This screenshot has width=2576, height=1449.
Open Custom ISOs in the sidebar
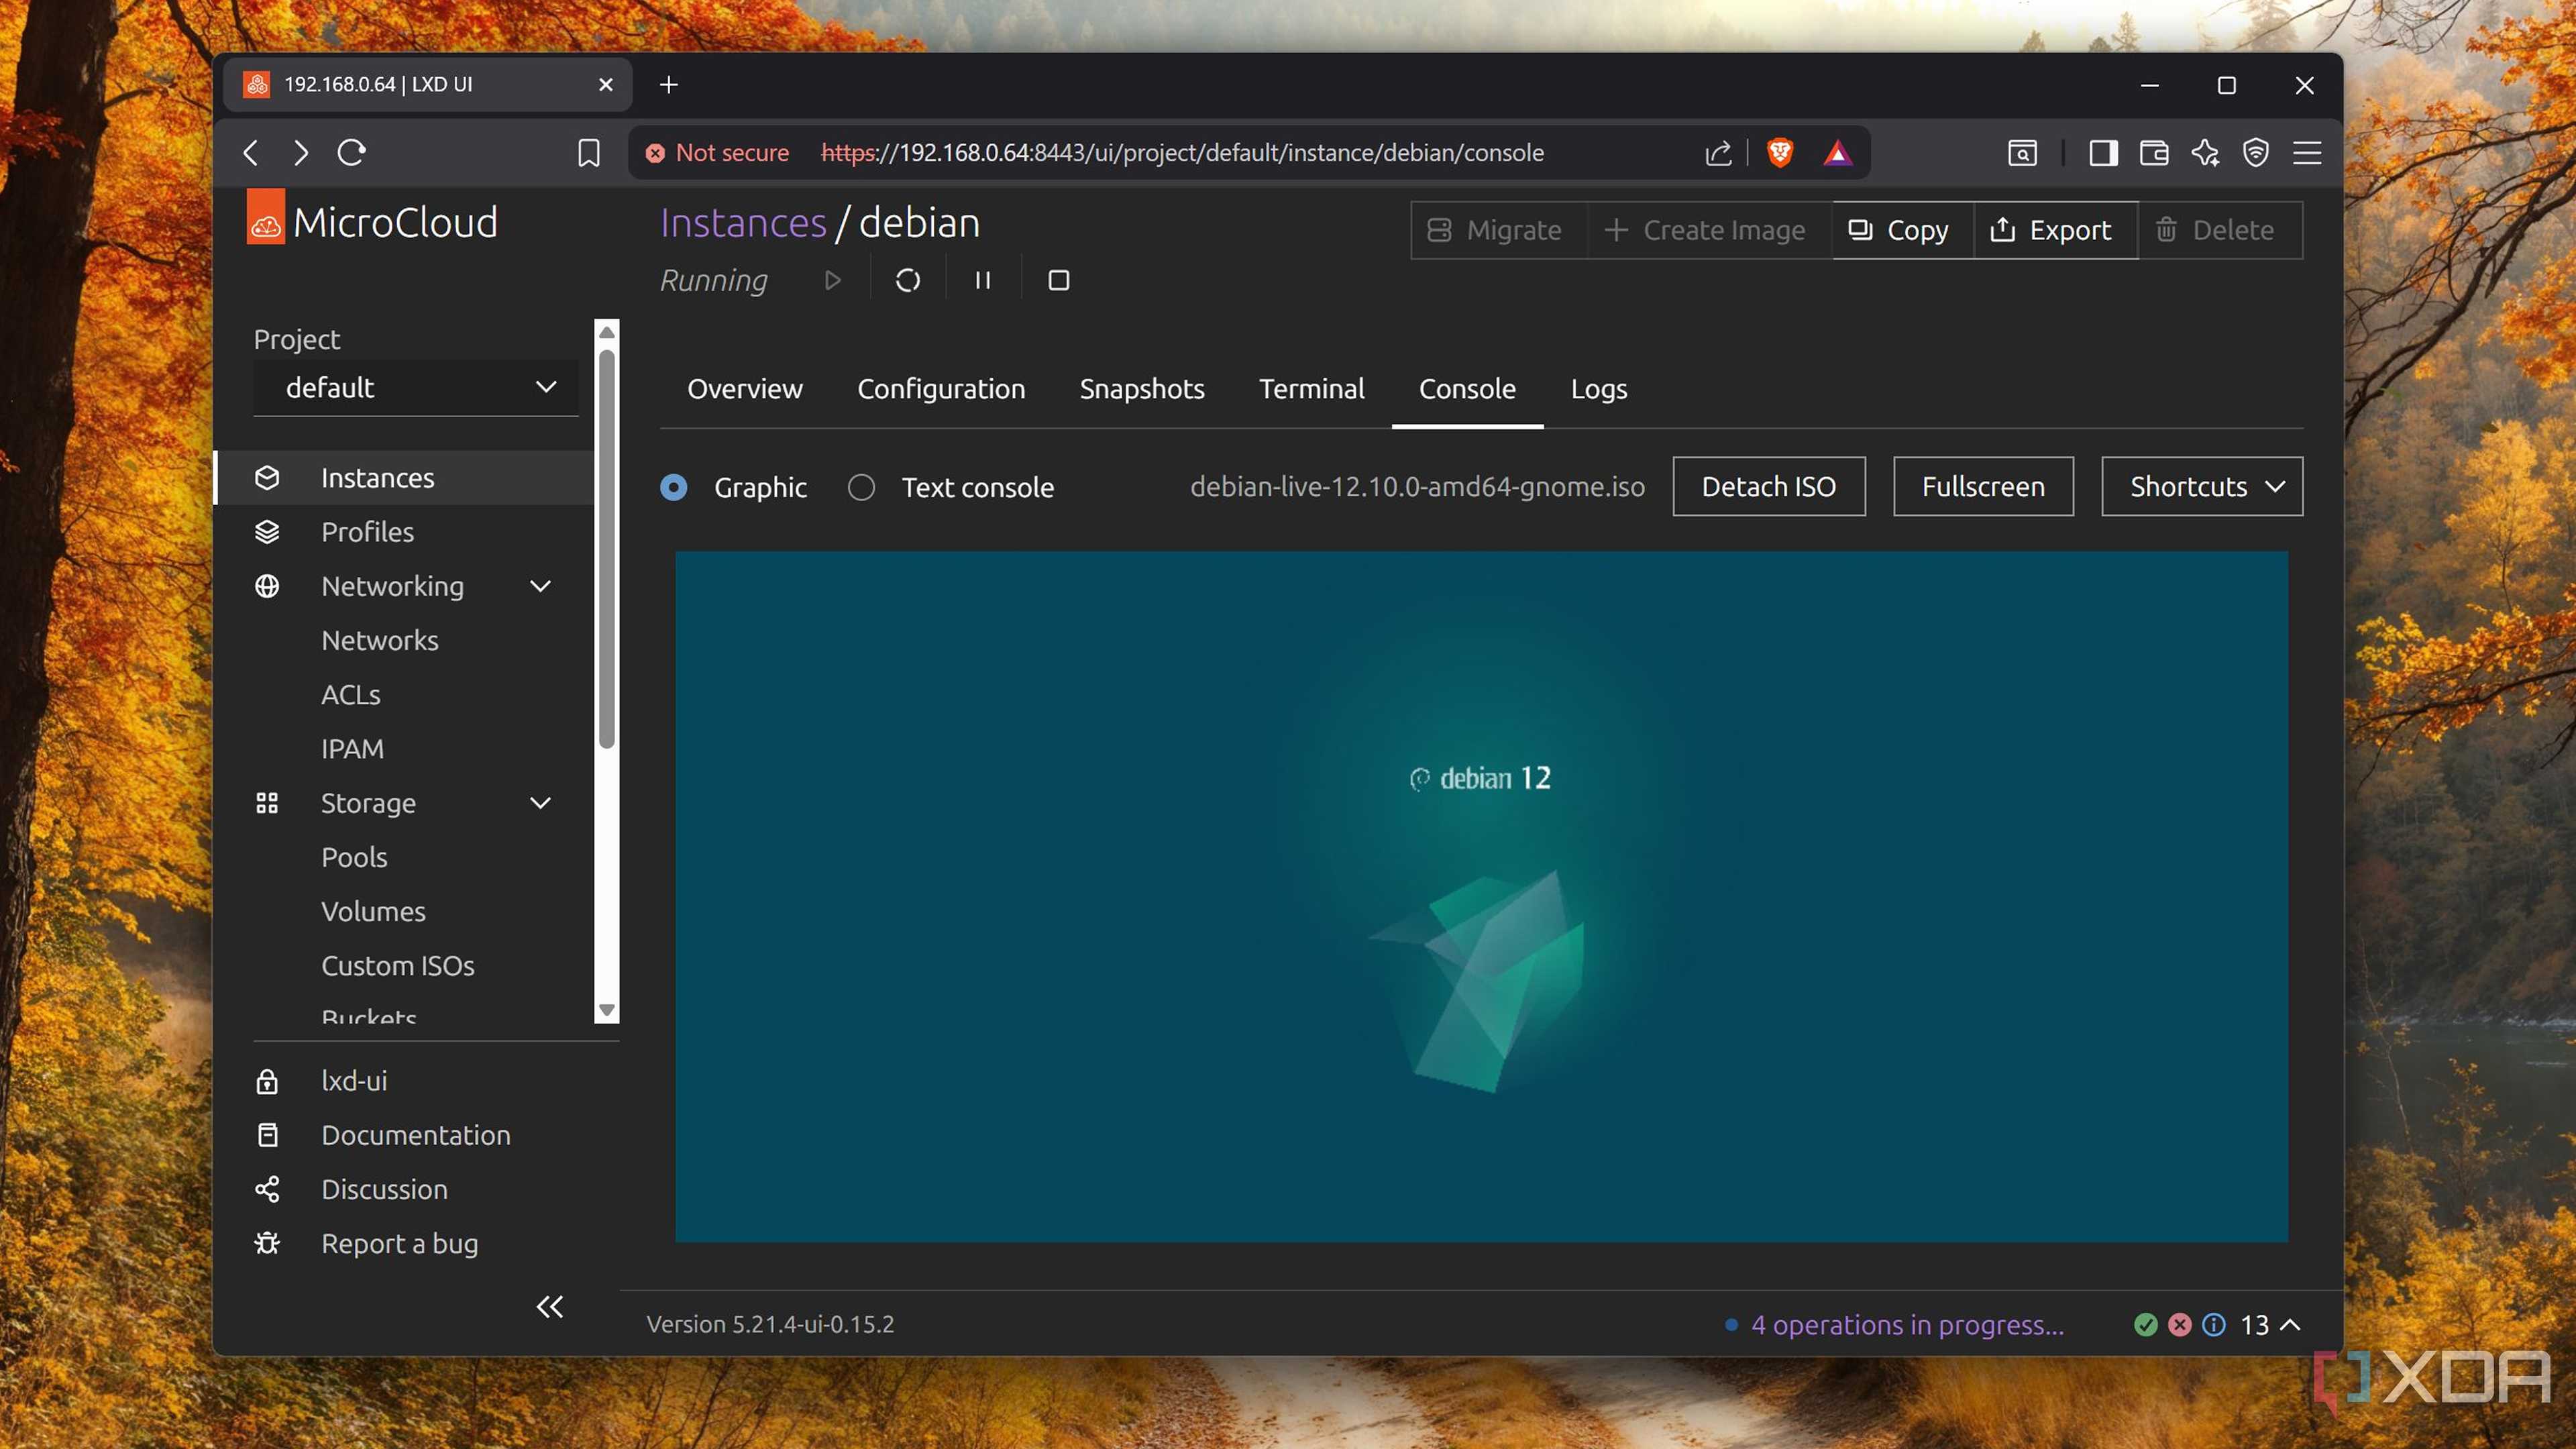point(398,965)
